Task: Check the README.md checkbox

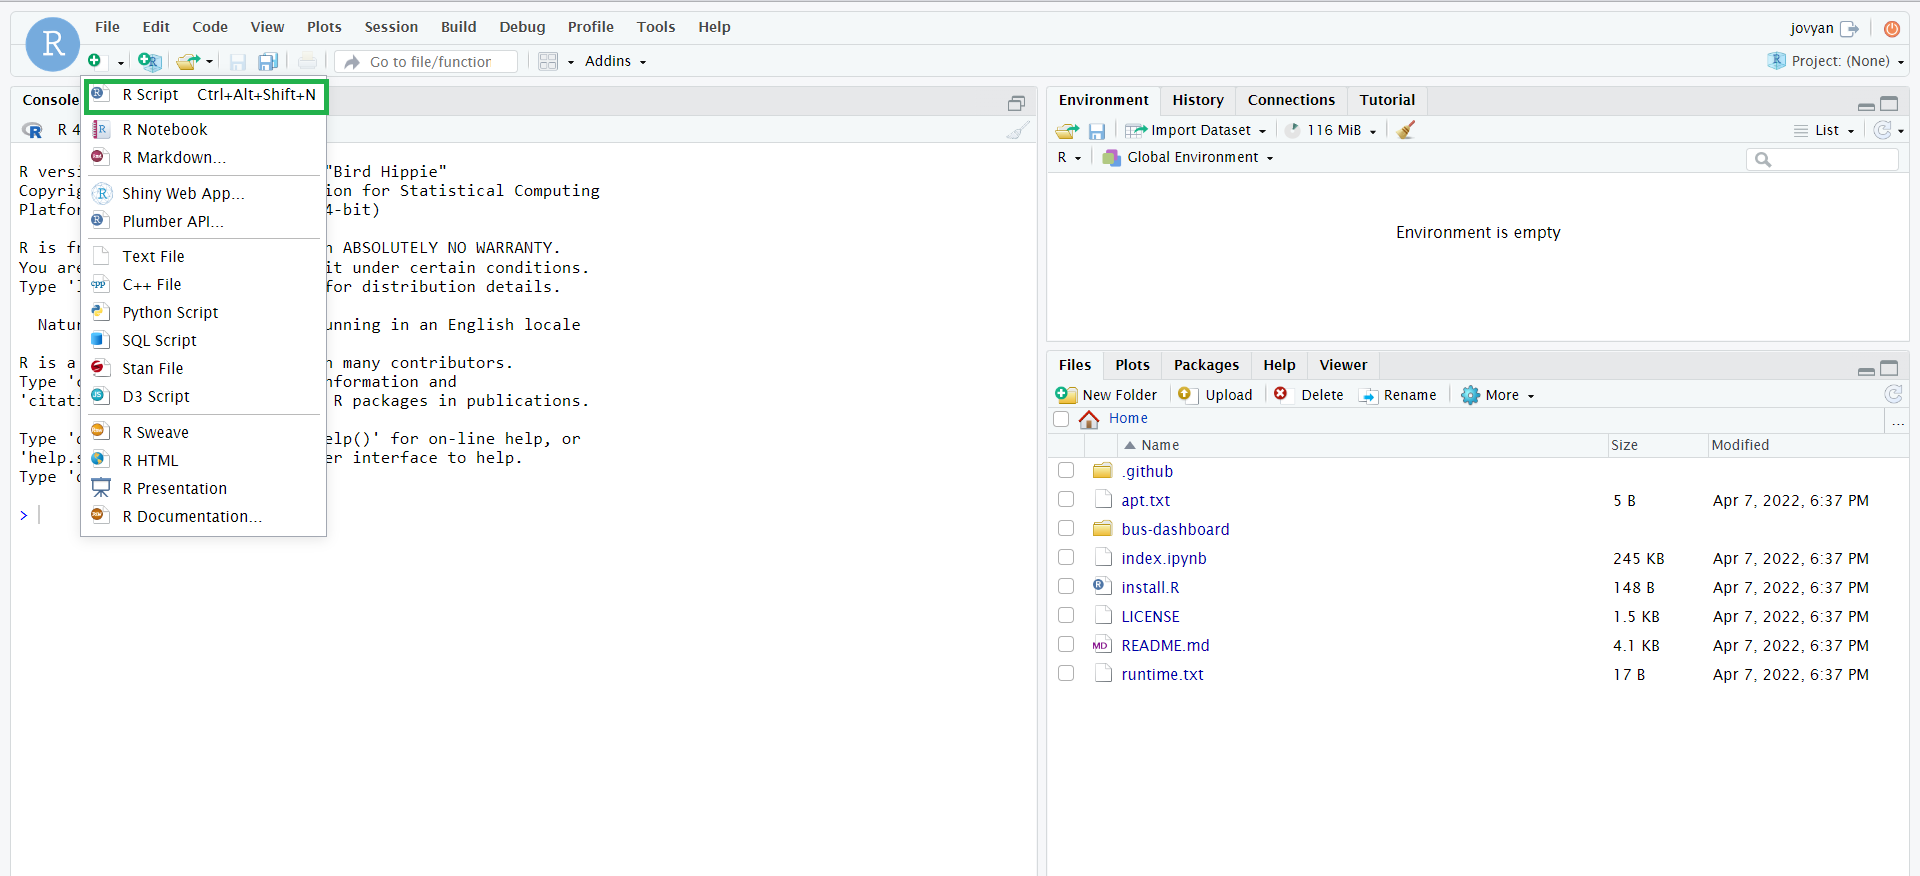Action: pyautogui.click(x=1066, y=644)
